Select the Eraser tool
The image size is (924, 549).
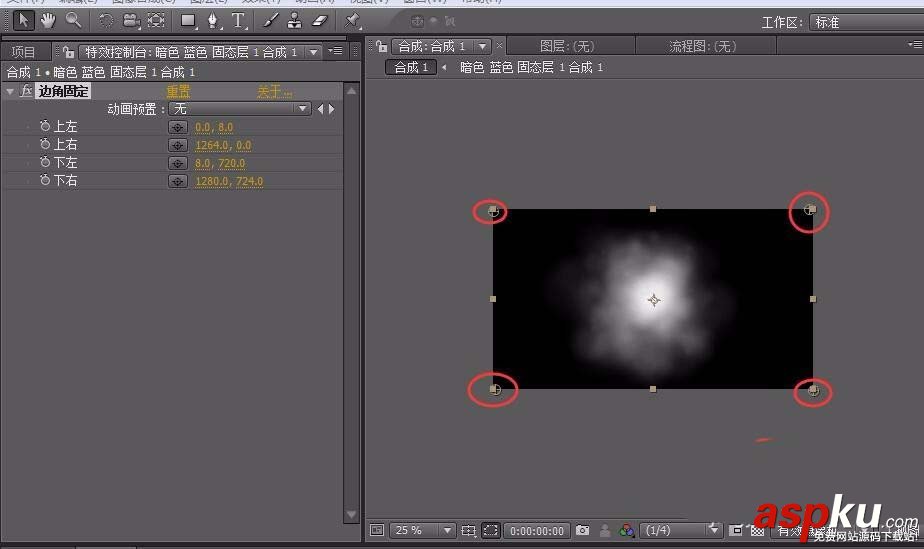click(319, 21)
